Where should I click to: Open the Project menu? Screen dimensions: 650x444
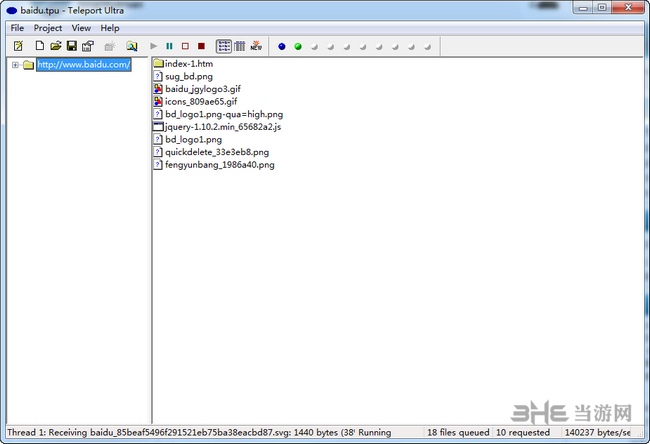48,28
